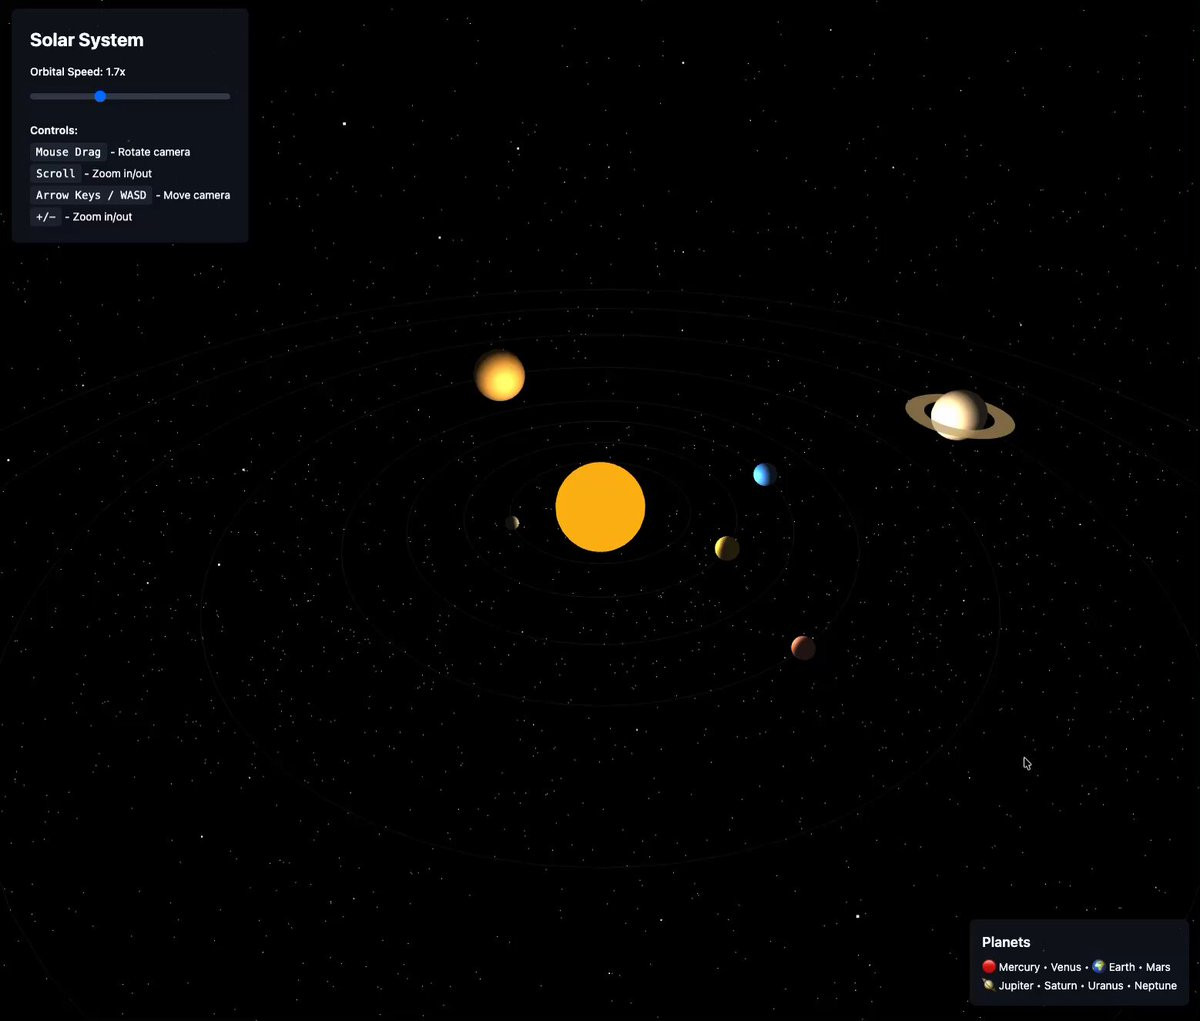Click the 'Saturn' label in Planets legend
Viewport: 1200px width, 1021px height.
[x=1061, y=985]
